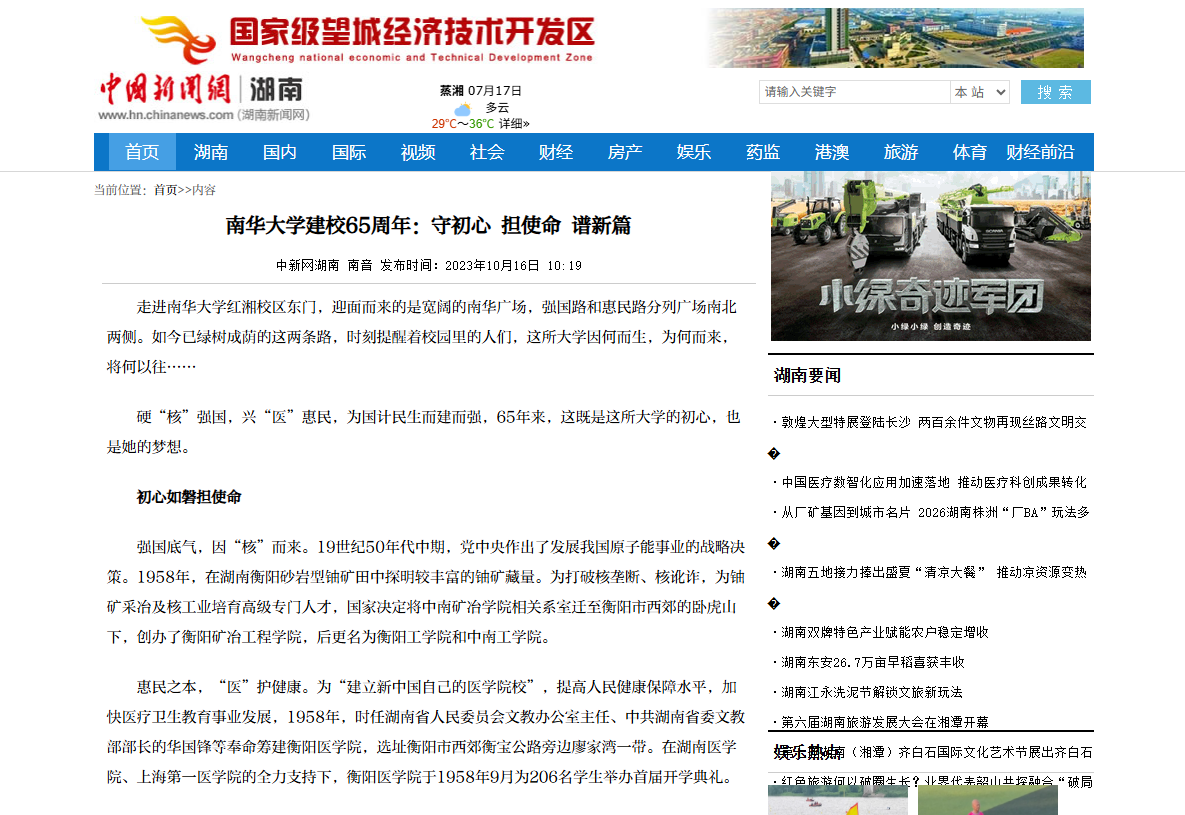Open the 旅游 navigation tab
The image size is (1185, 815).
[x=901, y=152]
